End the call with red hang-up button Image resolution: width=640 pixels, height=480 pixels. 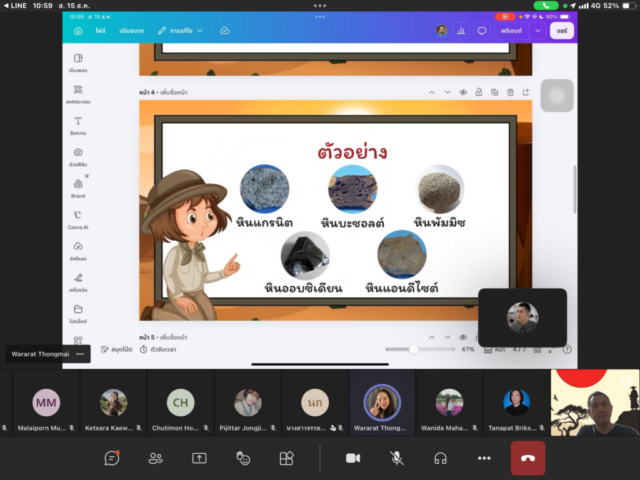[x=528, y=458]
